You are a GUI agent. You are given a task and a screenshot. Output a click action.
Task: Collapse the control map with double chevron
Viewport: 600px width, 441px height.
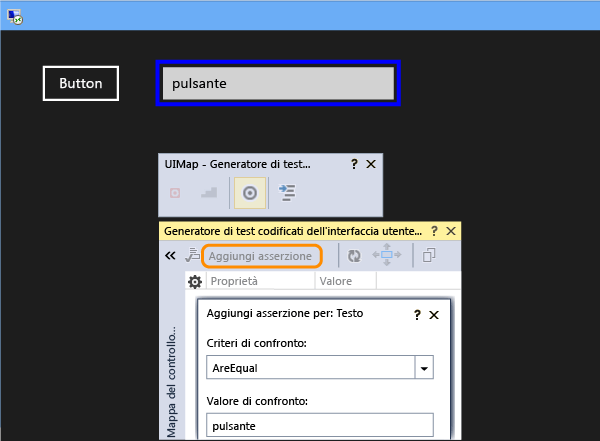click(x=170, y=255)
